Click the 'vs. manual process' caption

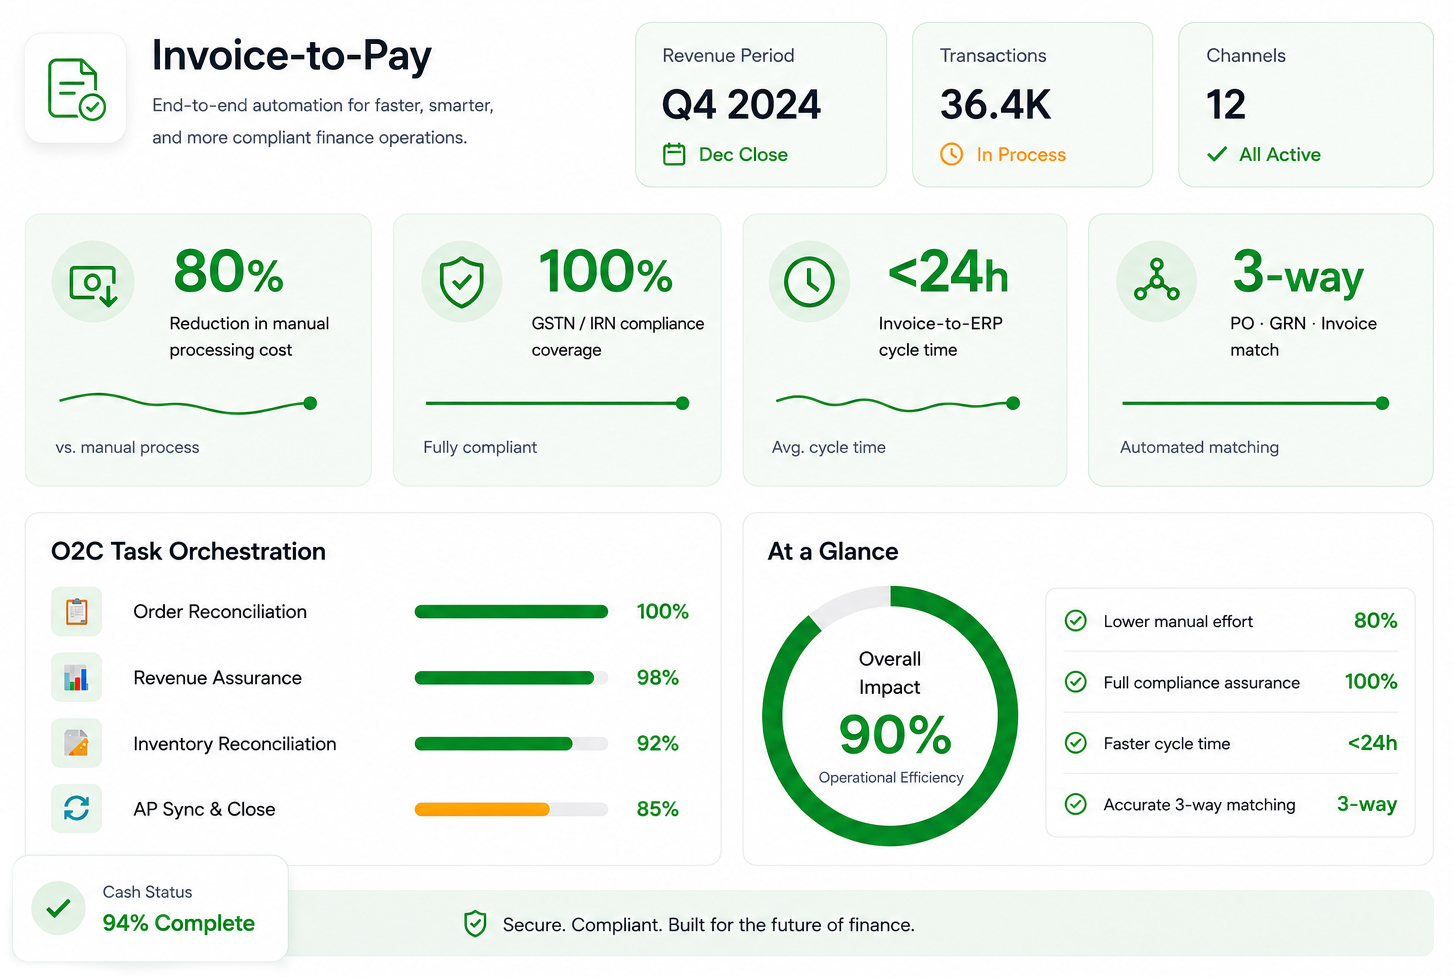[127, 447]
